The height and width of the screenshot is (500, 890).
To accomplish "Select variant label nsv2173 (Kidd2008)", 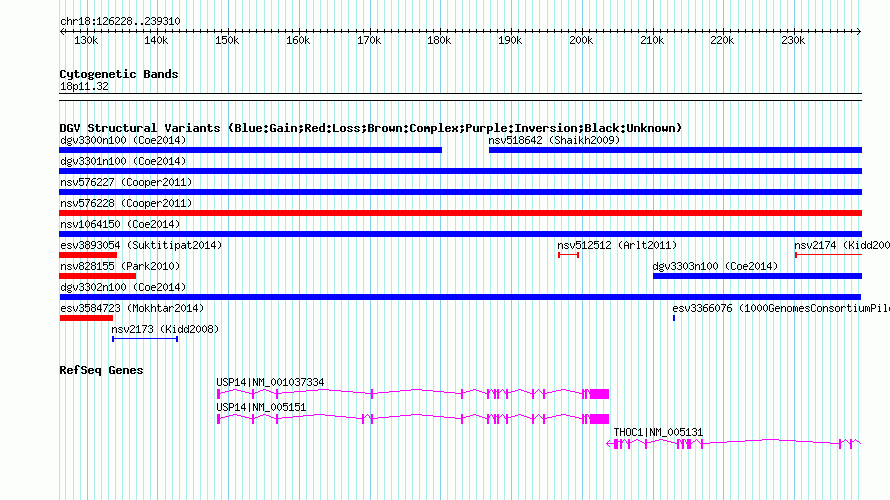I will (x=165, y=329).
